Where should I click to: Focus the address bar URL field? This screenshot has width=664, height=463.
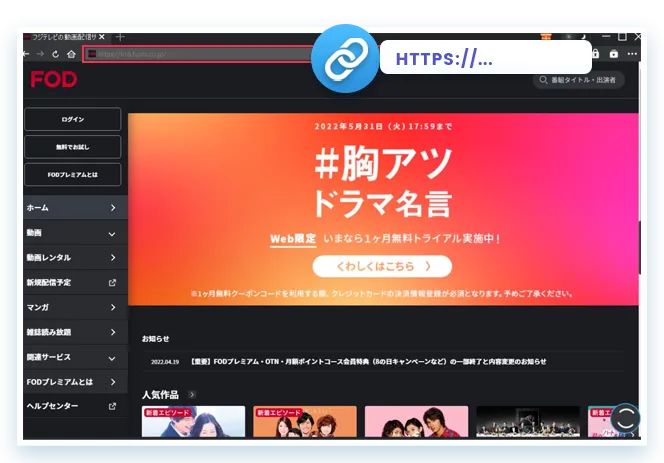[x=199, y=54]
